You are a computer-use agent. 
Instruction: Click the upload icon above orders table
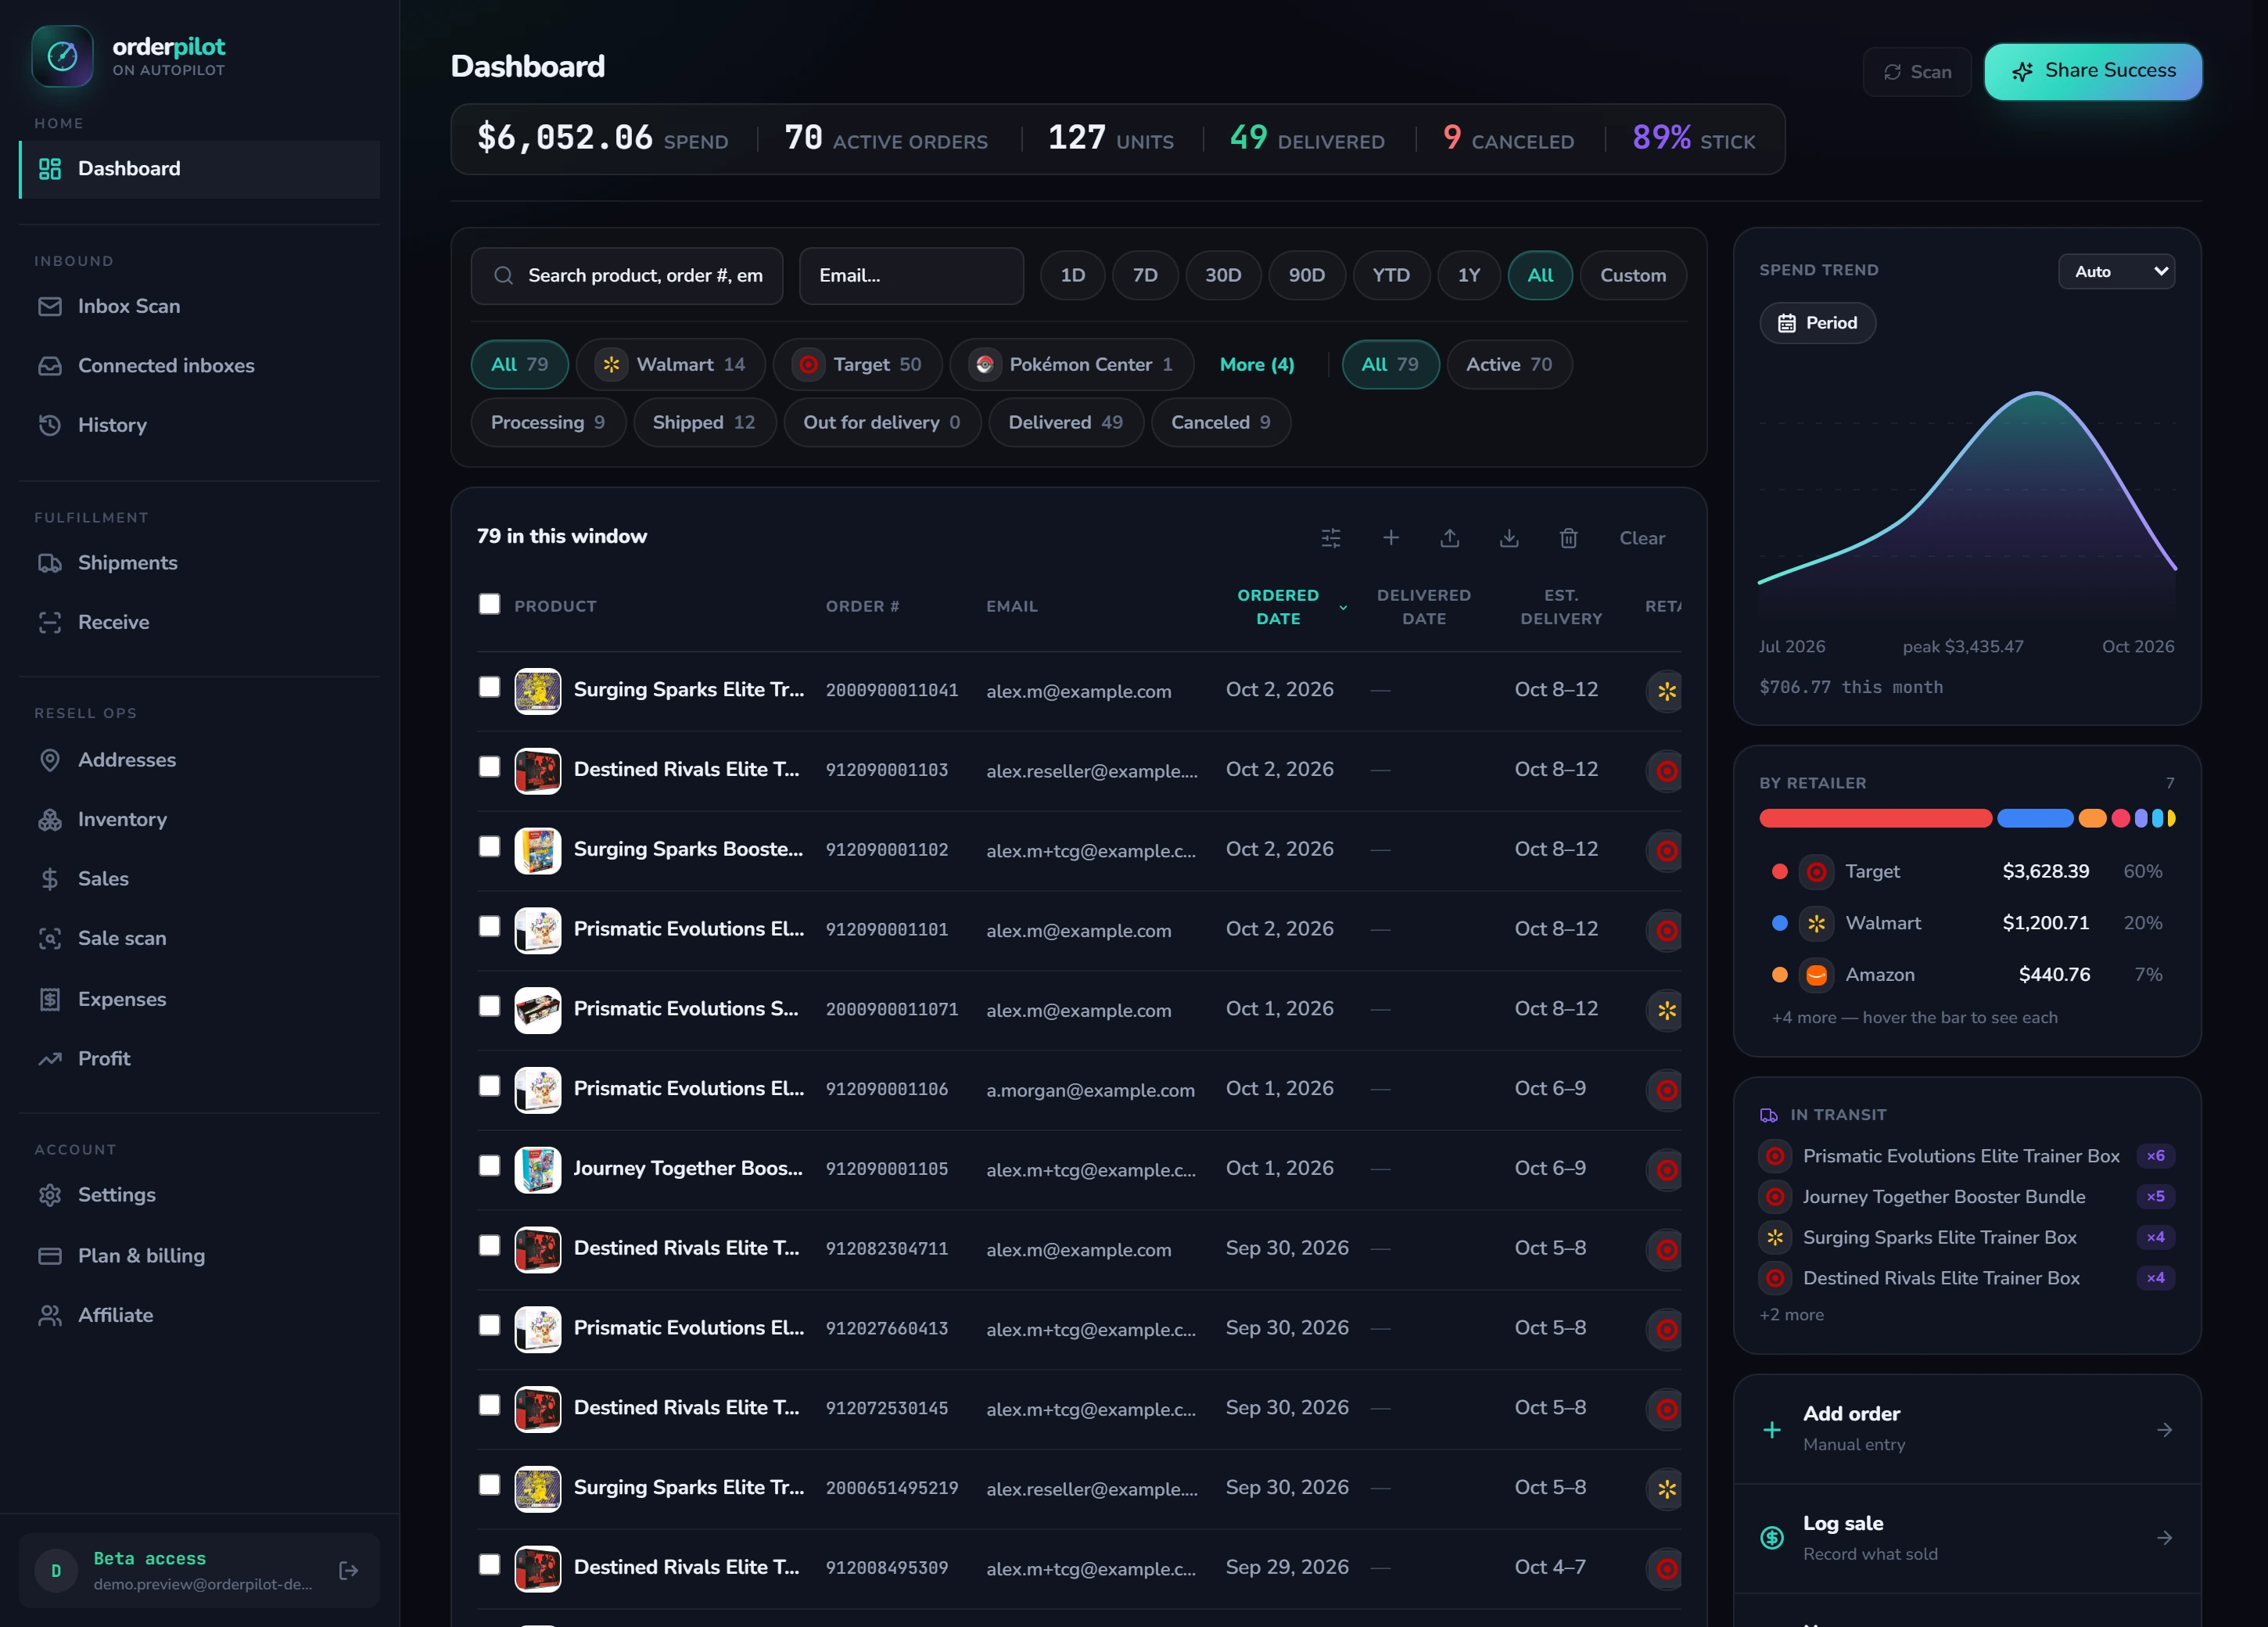pos(1449,538)
